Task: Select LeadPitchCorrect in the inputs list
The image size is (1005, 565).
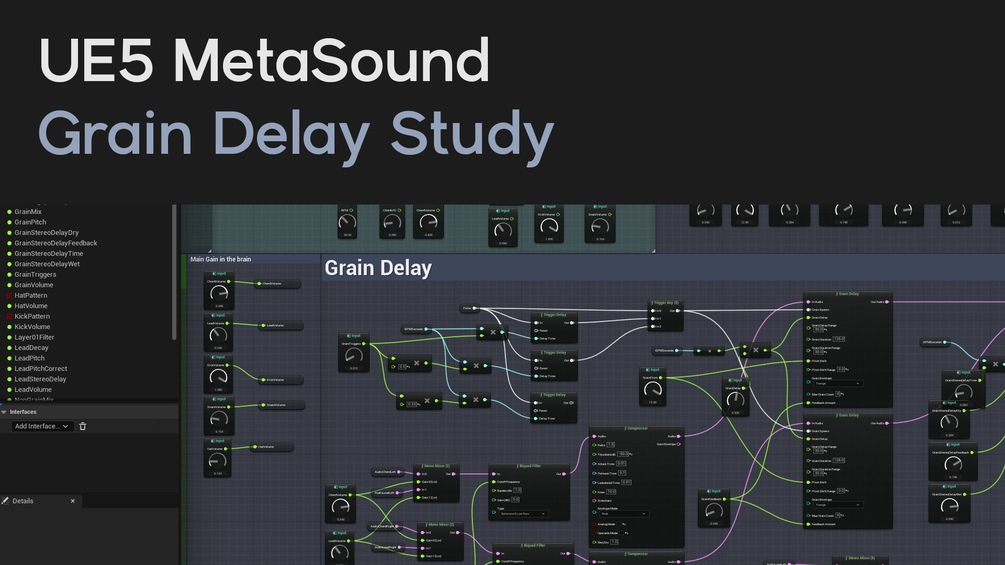Action: click(x=40, y=369)
